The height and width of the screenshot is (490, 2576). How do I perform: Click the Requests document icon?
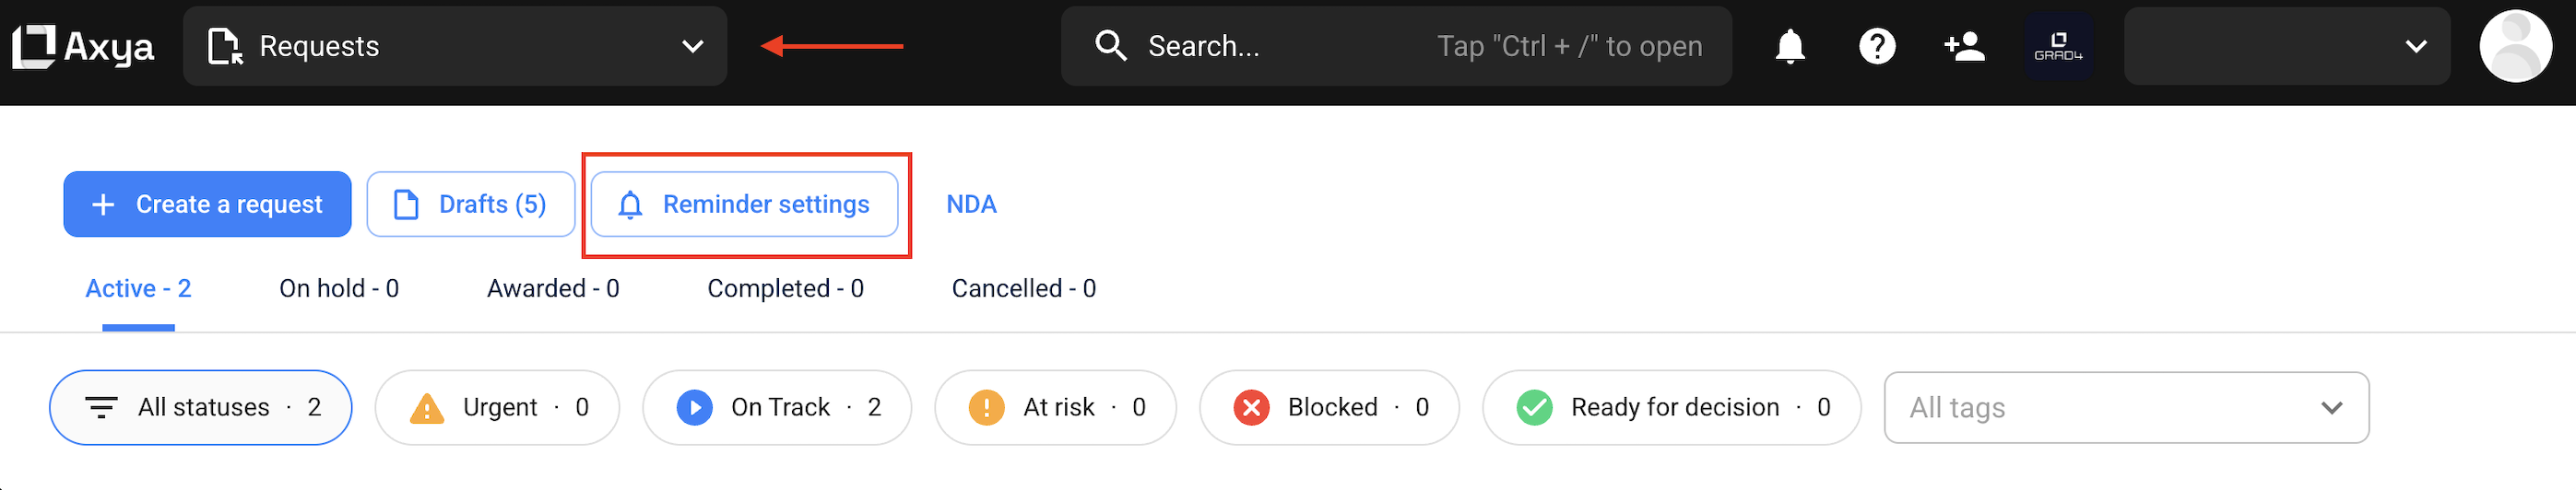224,46
